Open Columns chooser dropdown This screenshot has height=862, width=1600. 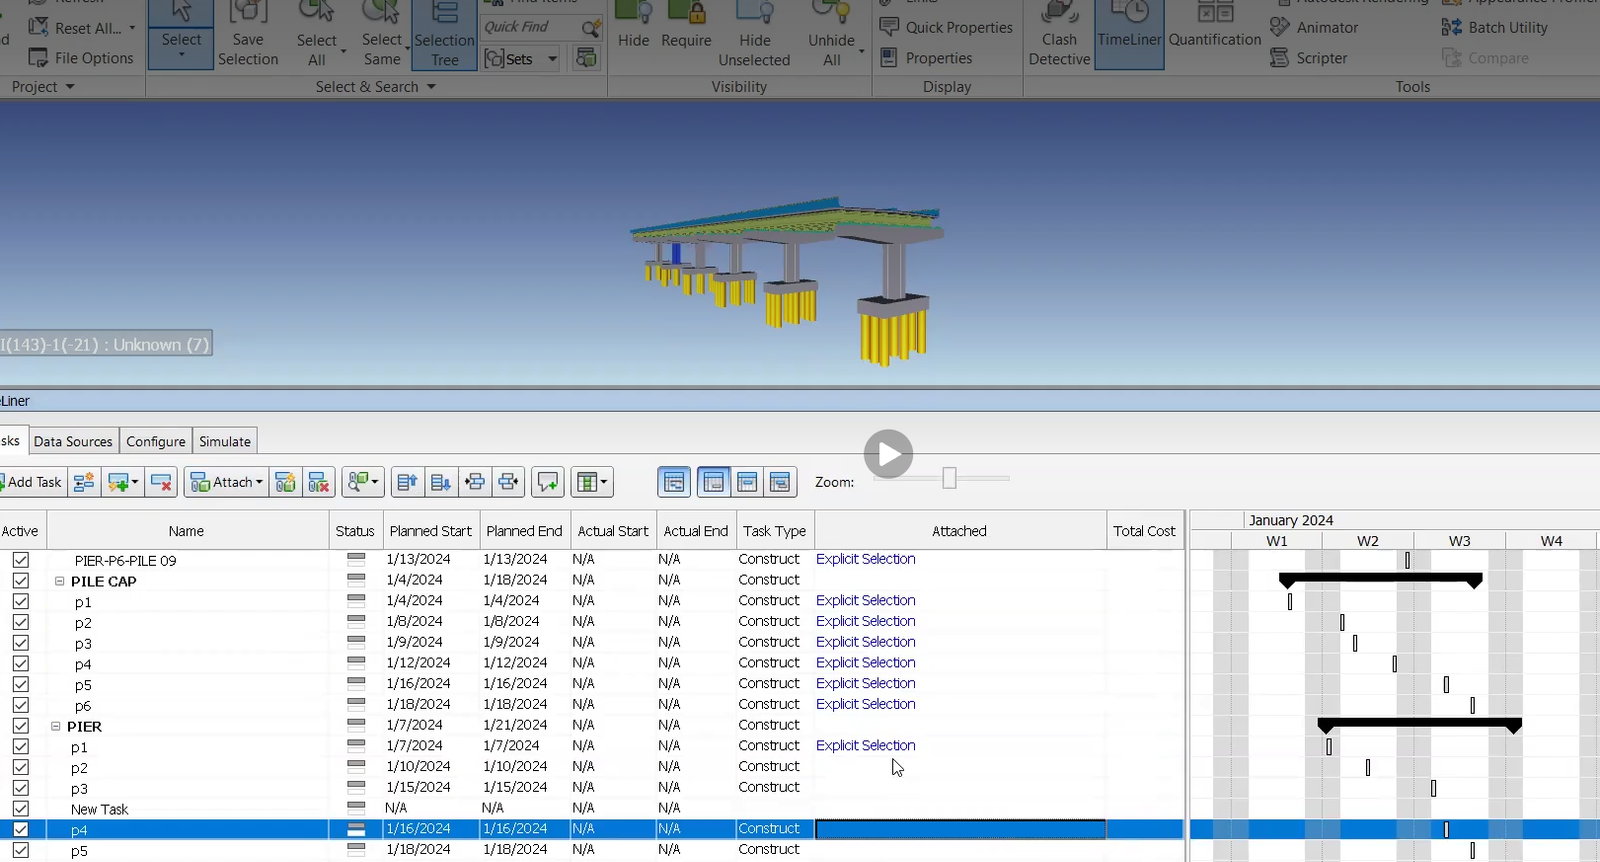point(592,482)
